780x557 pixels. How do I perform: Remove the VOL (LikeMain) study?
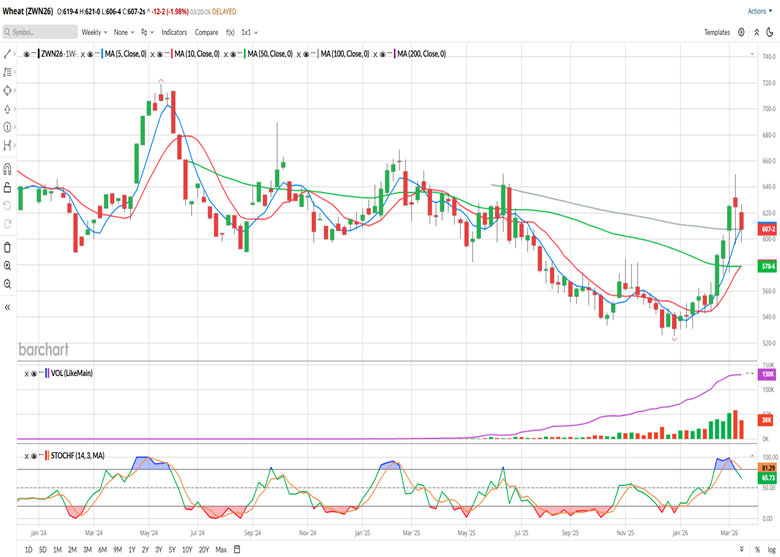coord(26,373)
